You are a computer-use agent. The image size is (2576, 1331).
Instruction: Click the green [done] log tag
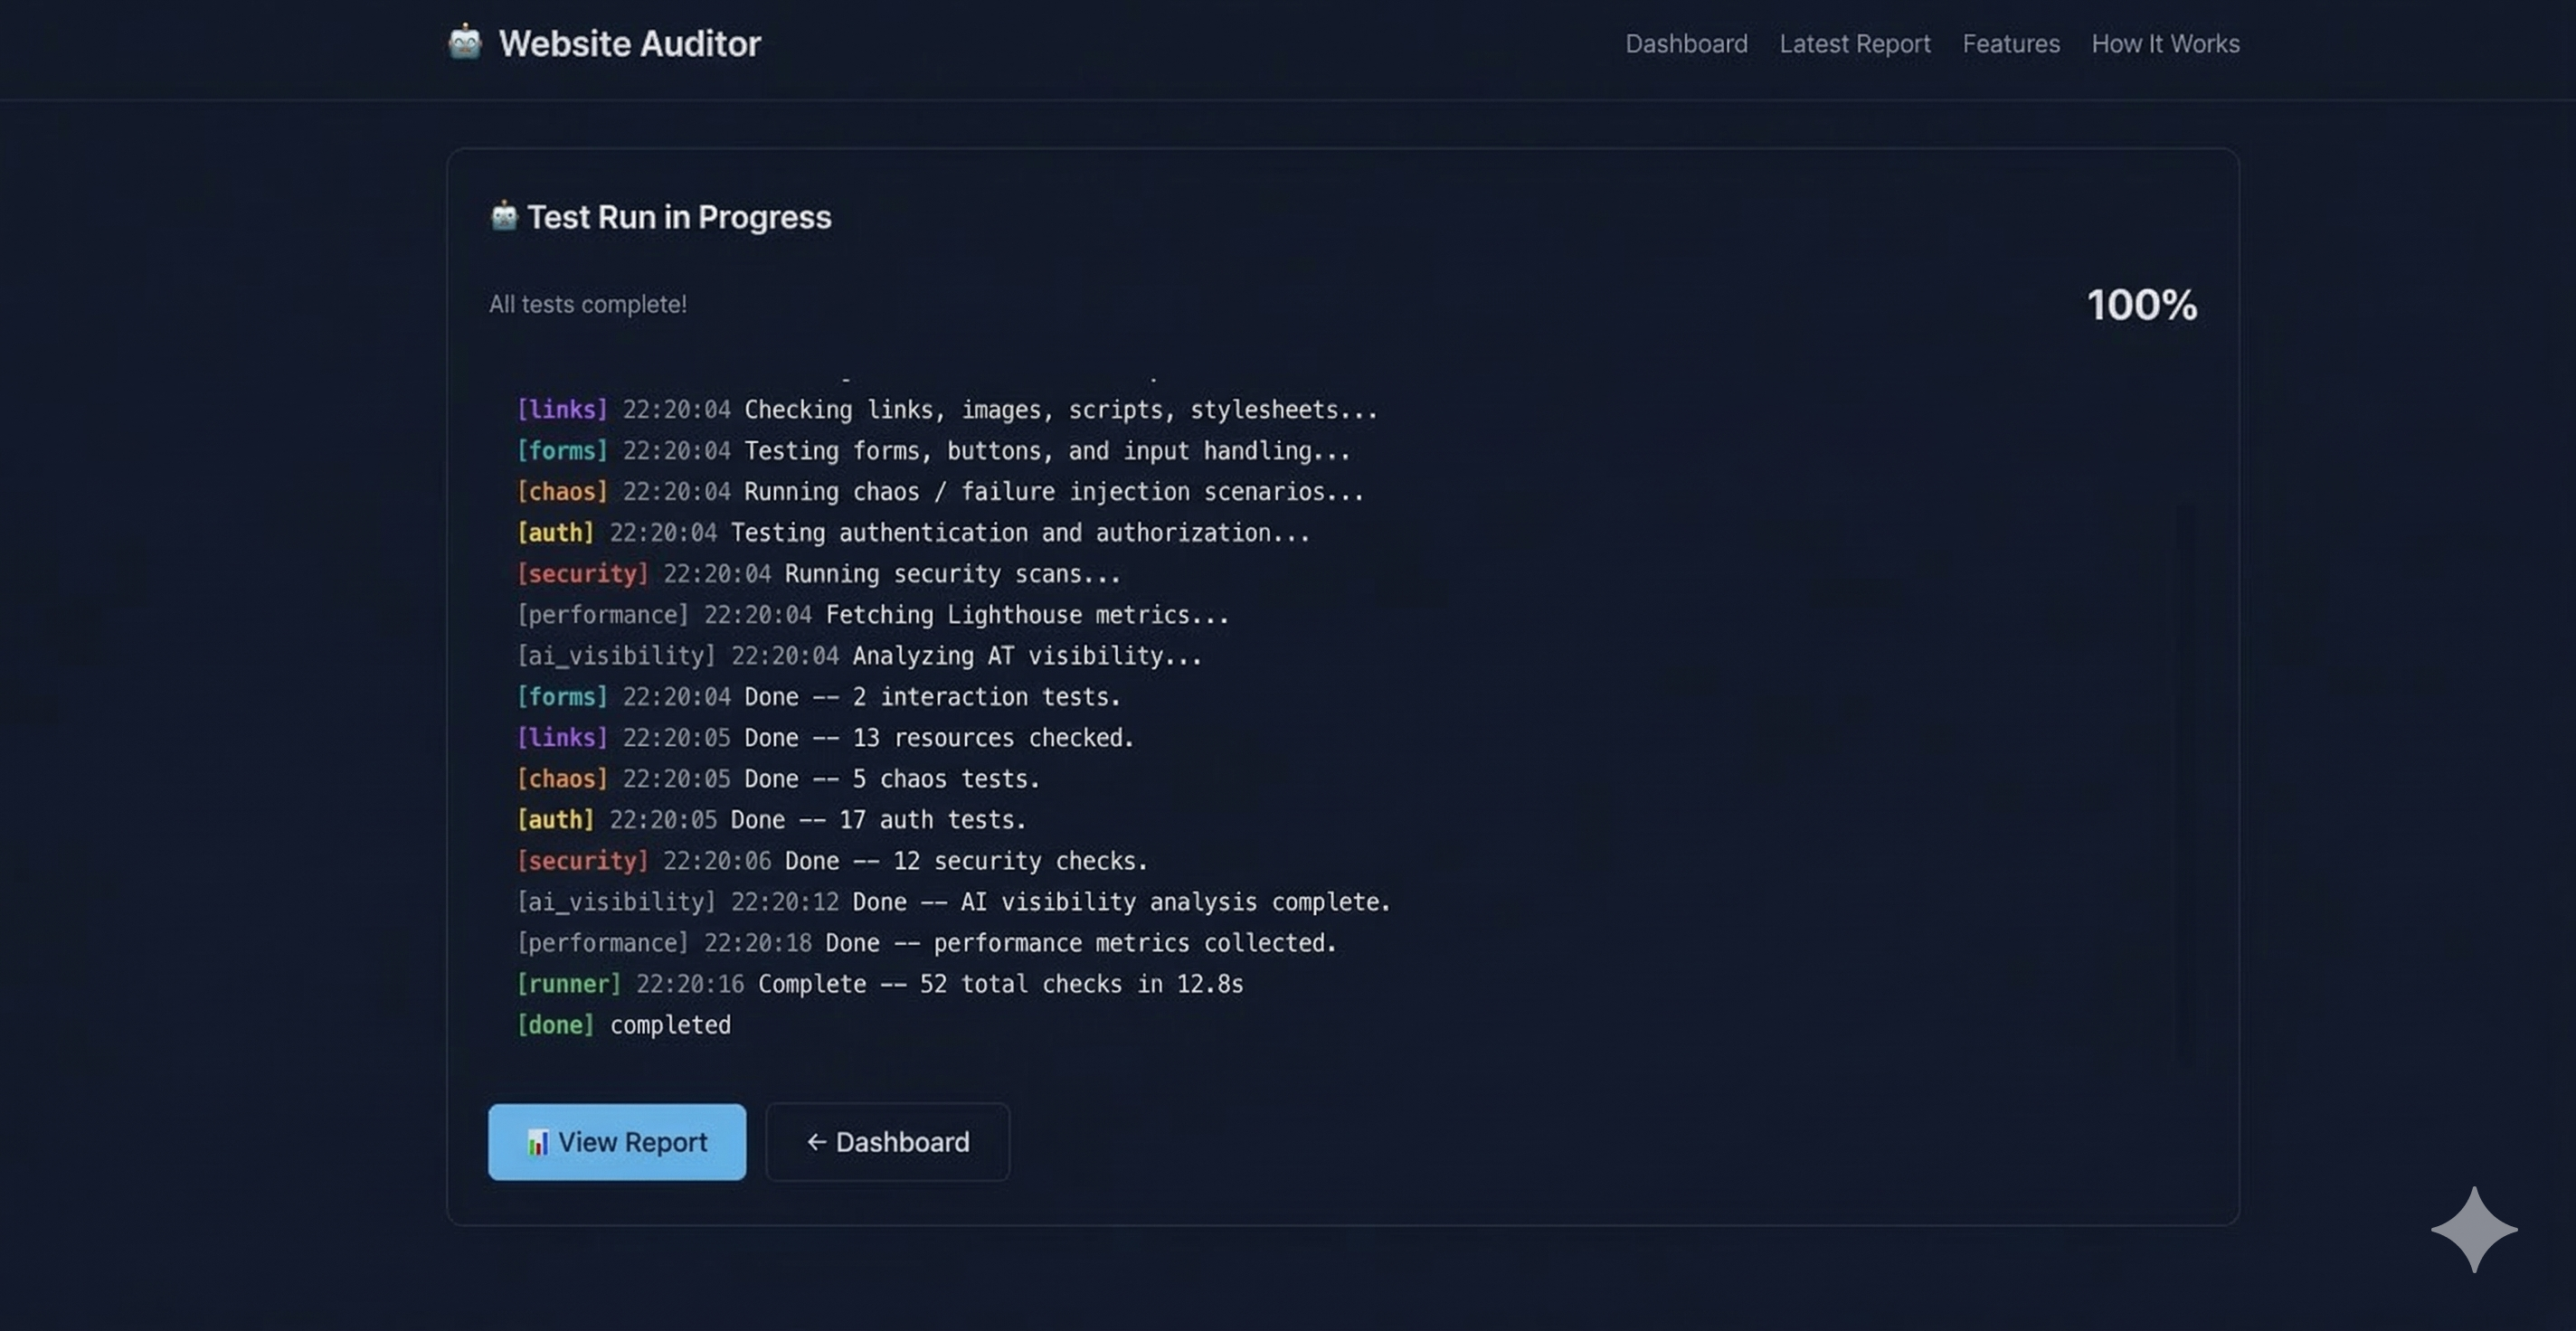(556, 1024)
